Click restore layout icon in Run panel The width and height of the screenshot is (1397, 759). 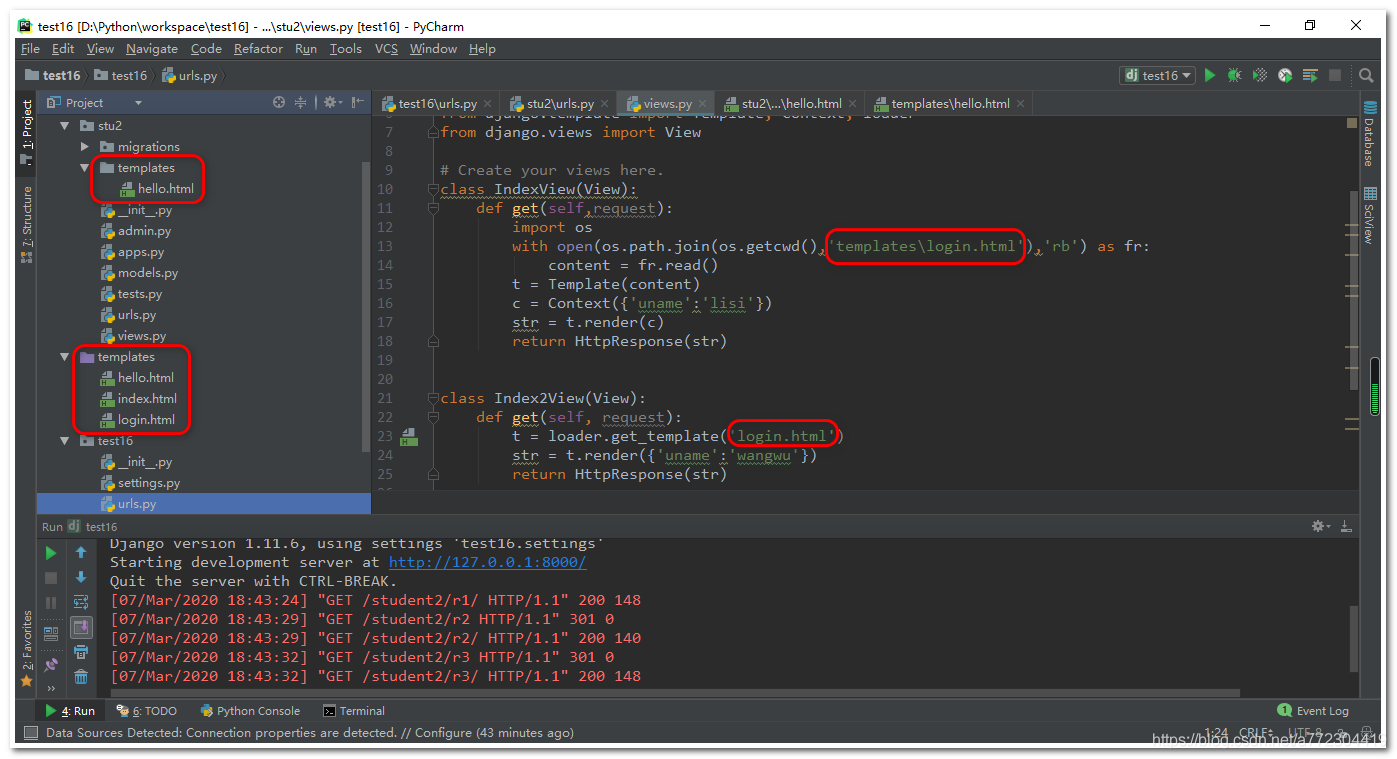(51, 633)
